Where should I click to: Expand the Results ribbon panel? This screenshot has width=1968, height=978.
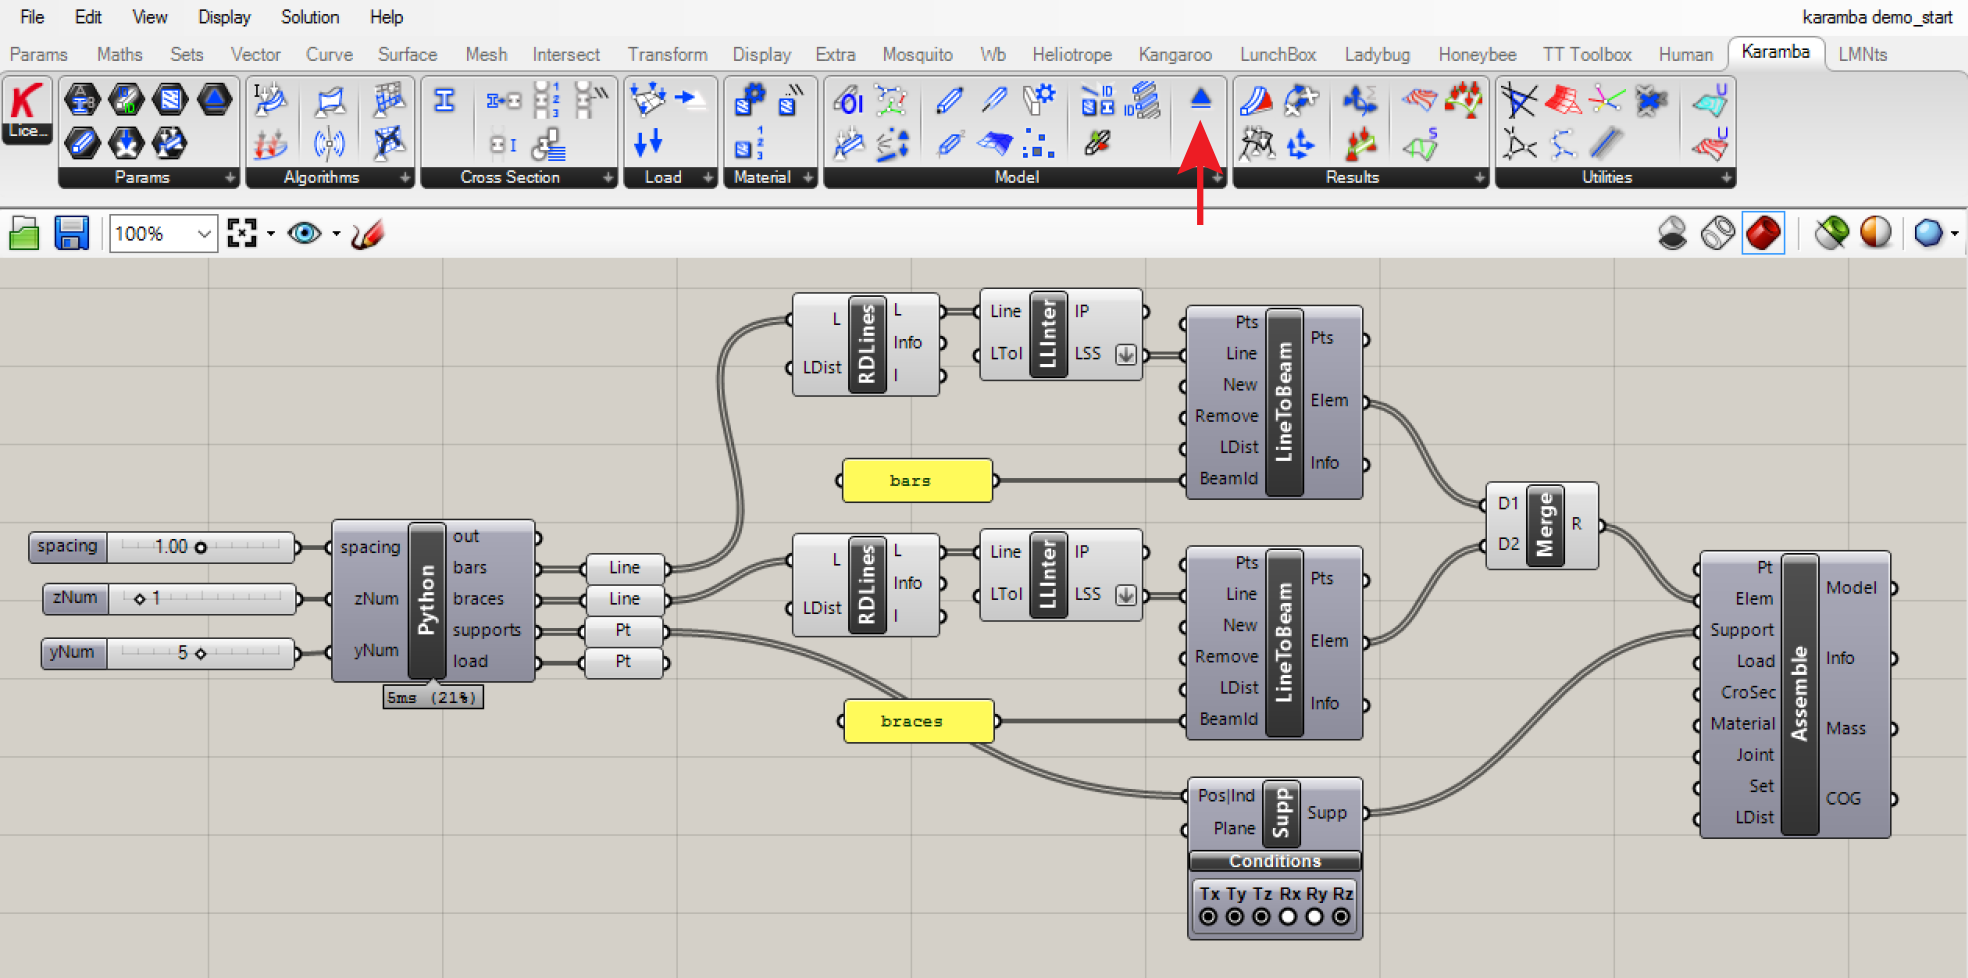point(1480,178)
